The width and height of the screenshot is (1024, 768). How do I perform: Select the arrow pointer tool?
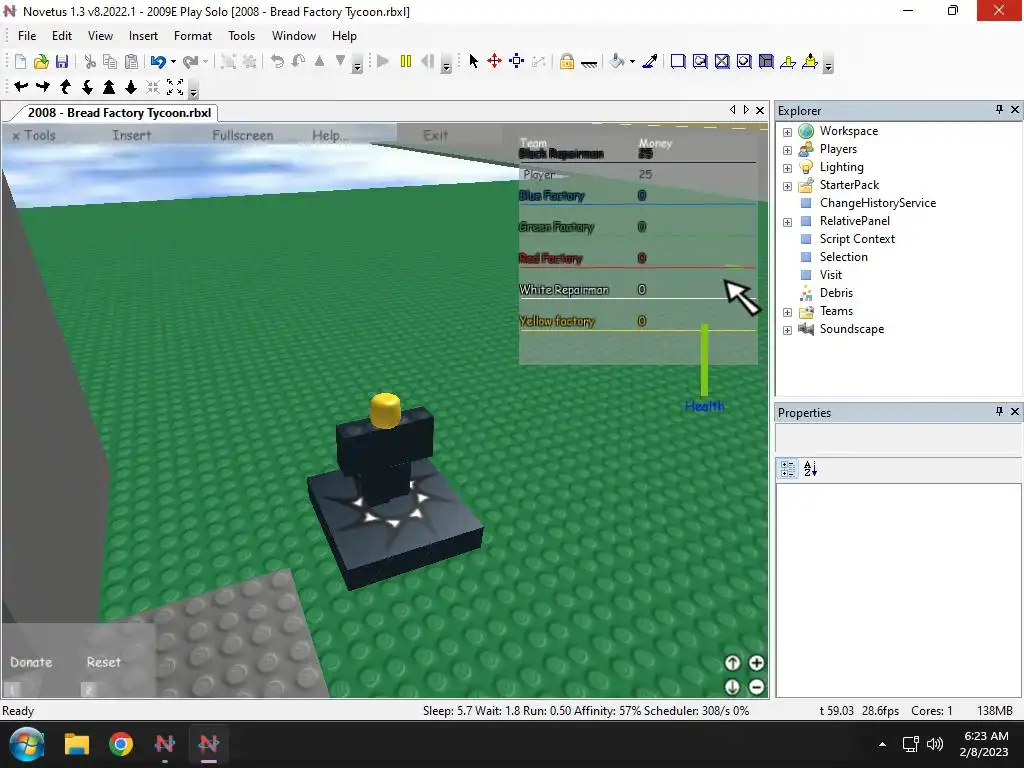point(473,61)
